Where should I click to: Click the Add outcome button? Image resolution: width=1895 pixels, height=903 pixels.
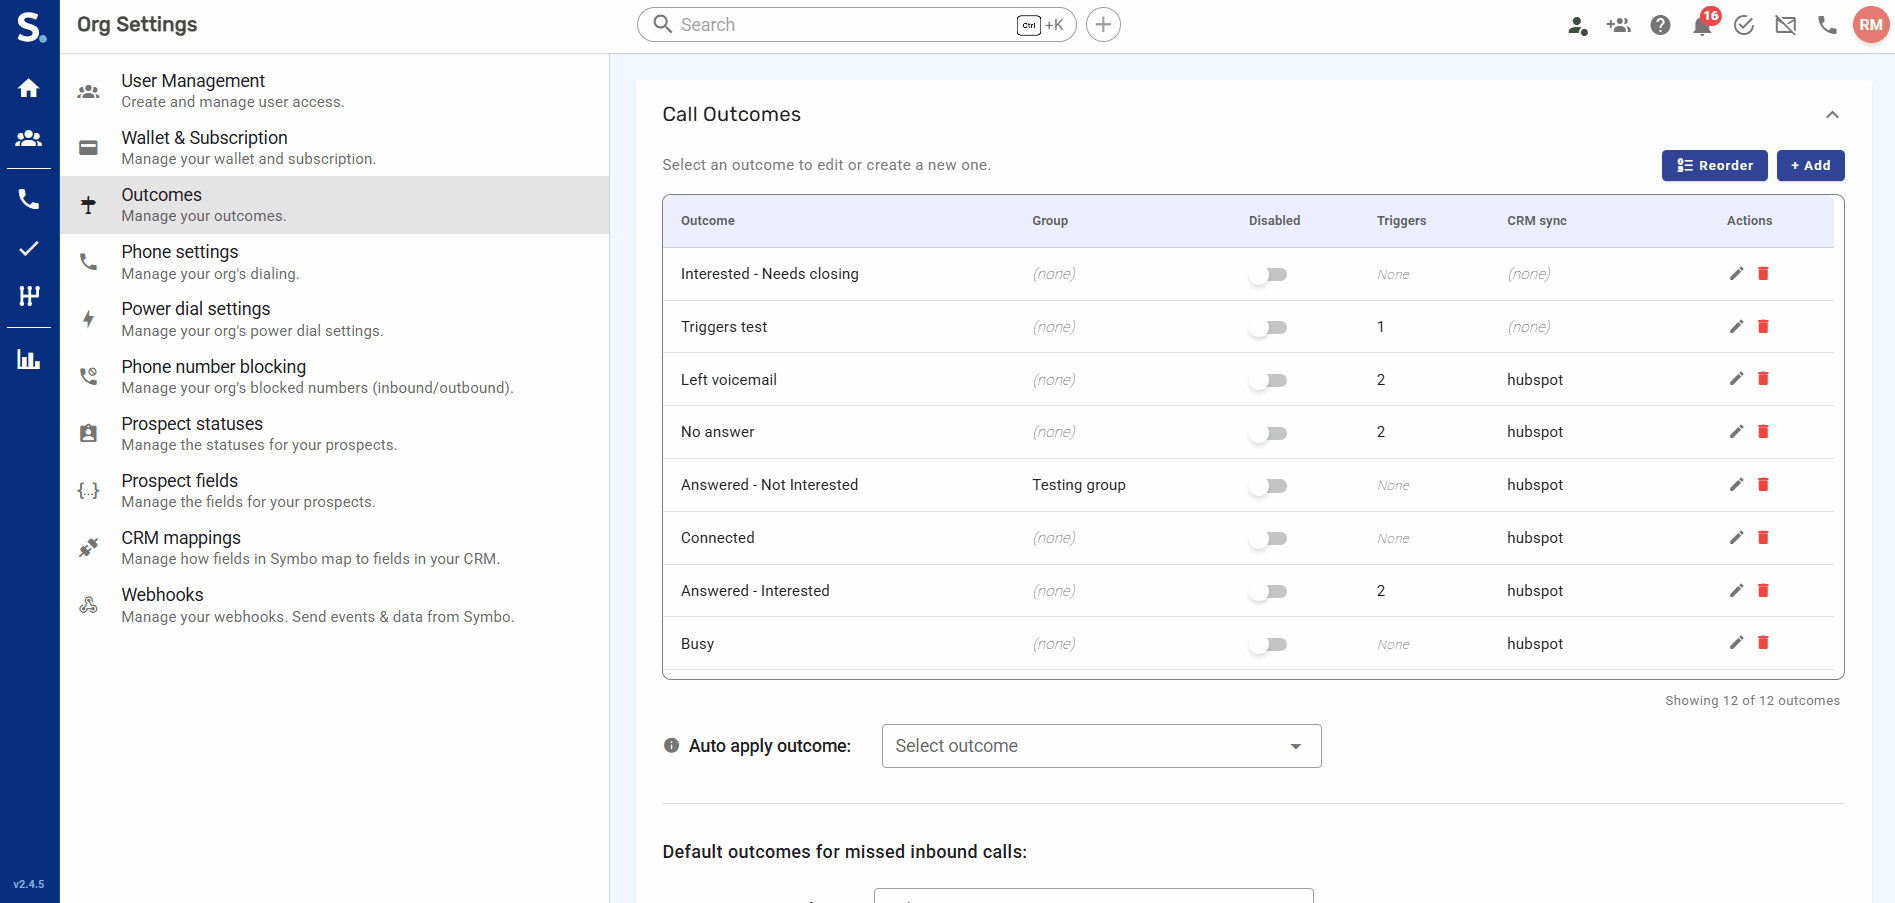click(x=1810, y=166)
